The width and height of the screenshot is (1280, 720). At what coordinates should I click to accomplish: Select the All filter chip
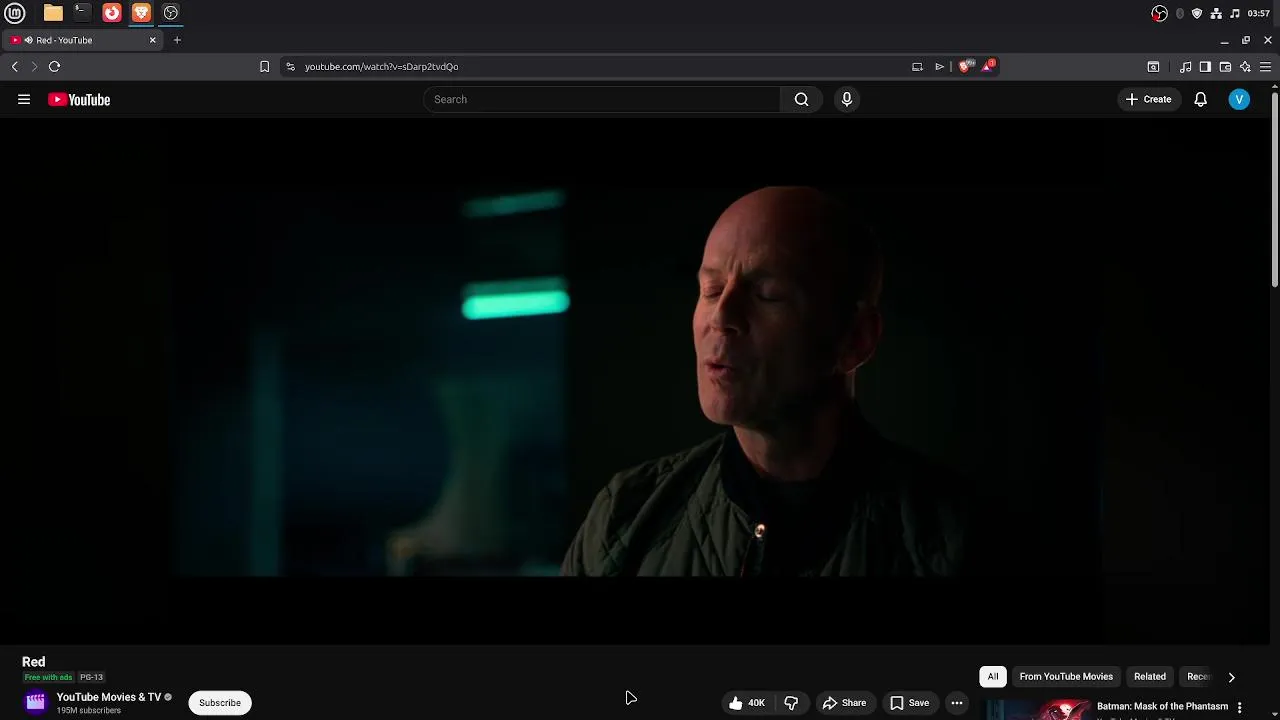click(993, 677)
